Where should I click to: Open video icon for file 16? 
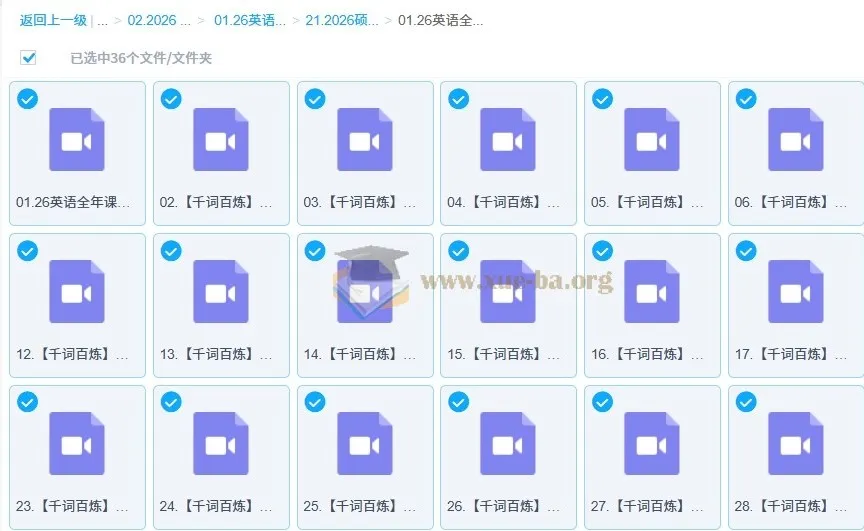click(x=651, y=292)
